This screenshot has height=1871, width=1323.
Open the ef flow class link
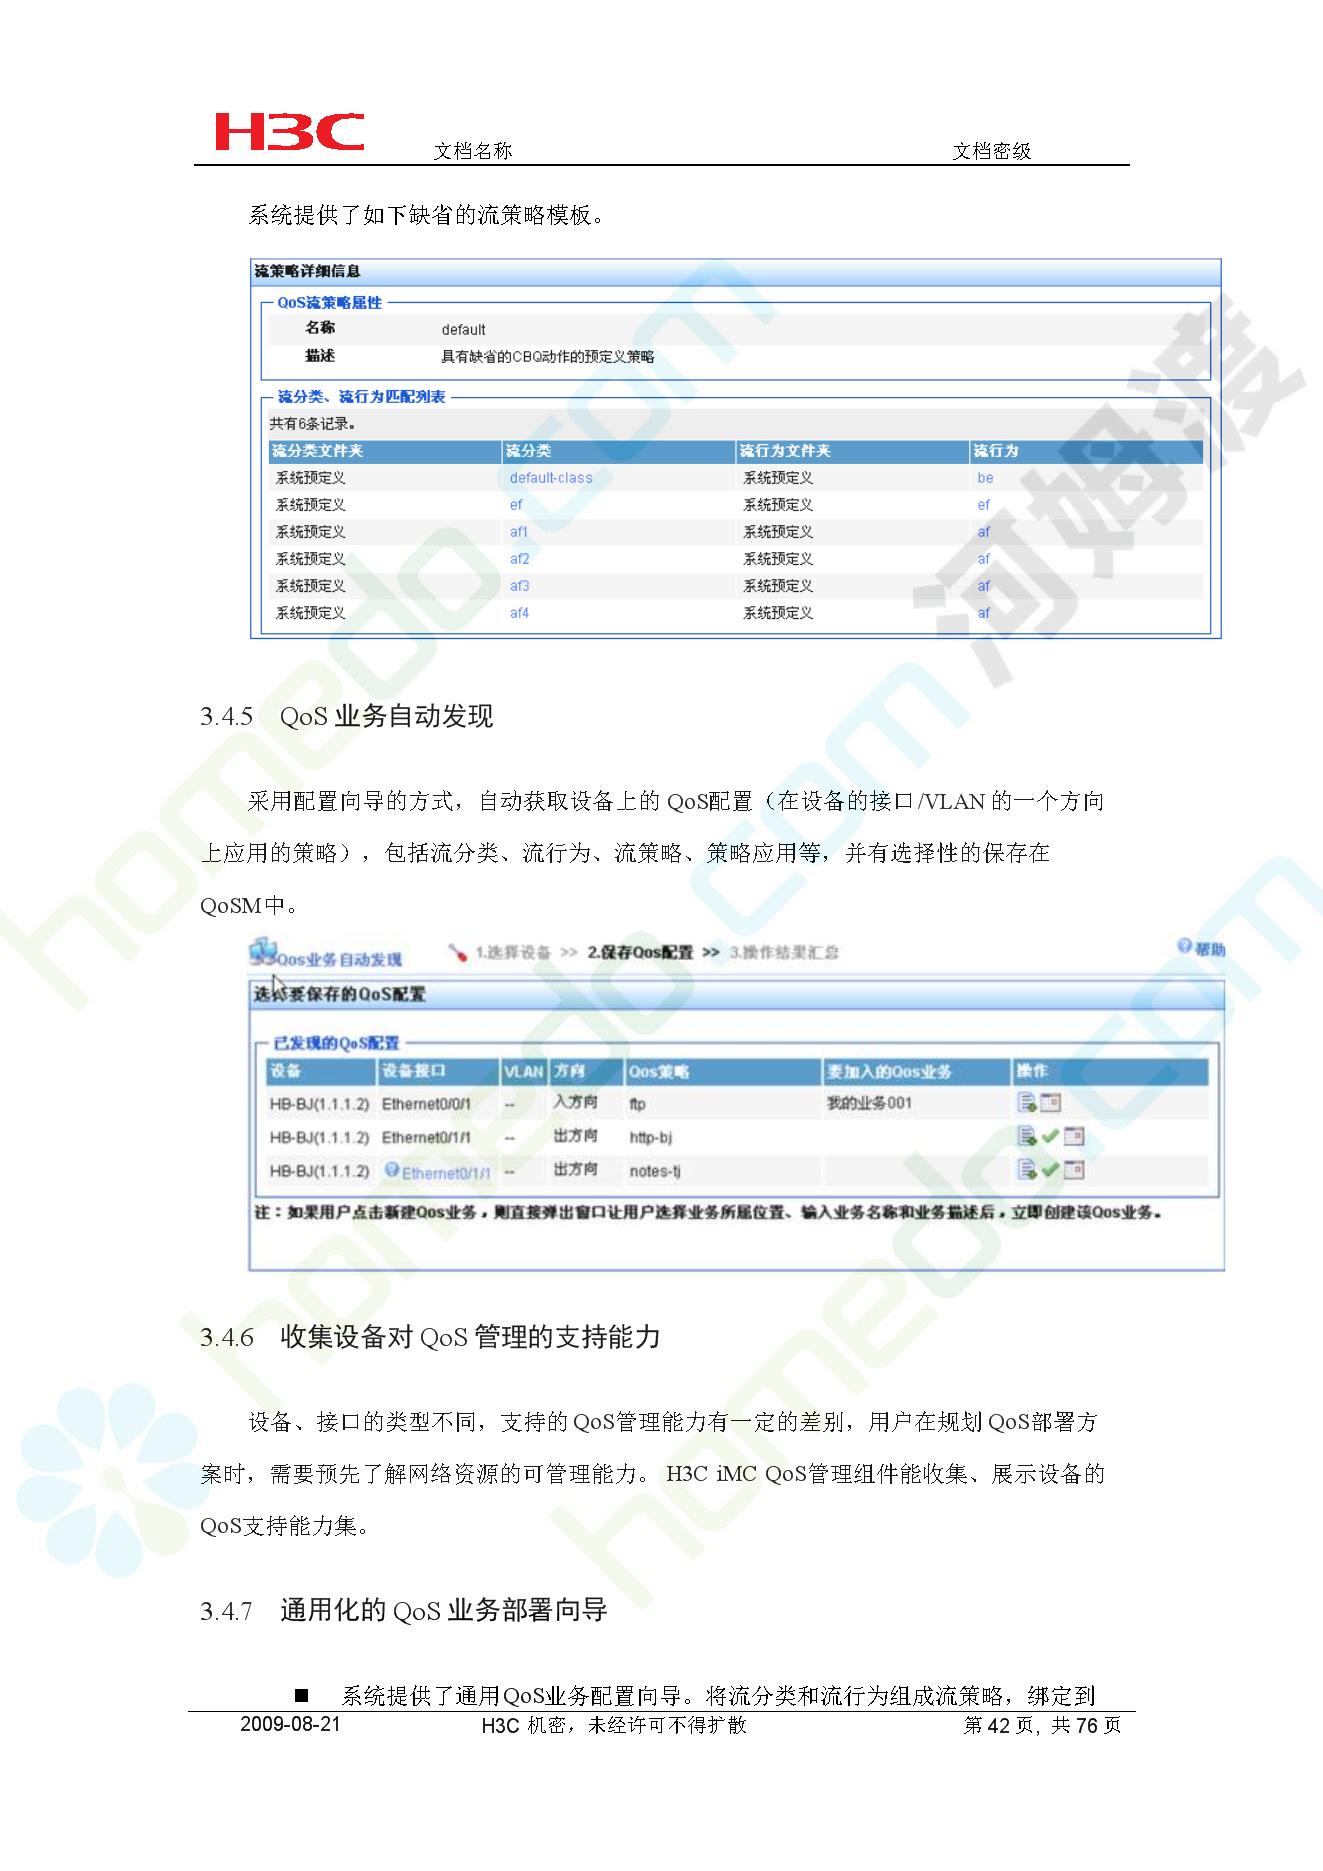[x=516, y=505]
